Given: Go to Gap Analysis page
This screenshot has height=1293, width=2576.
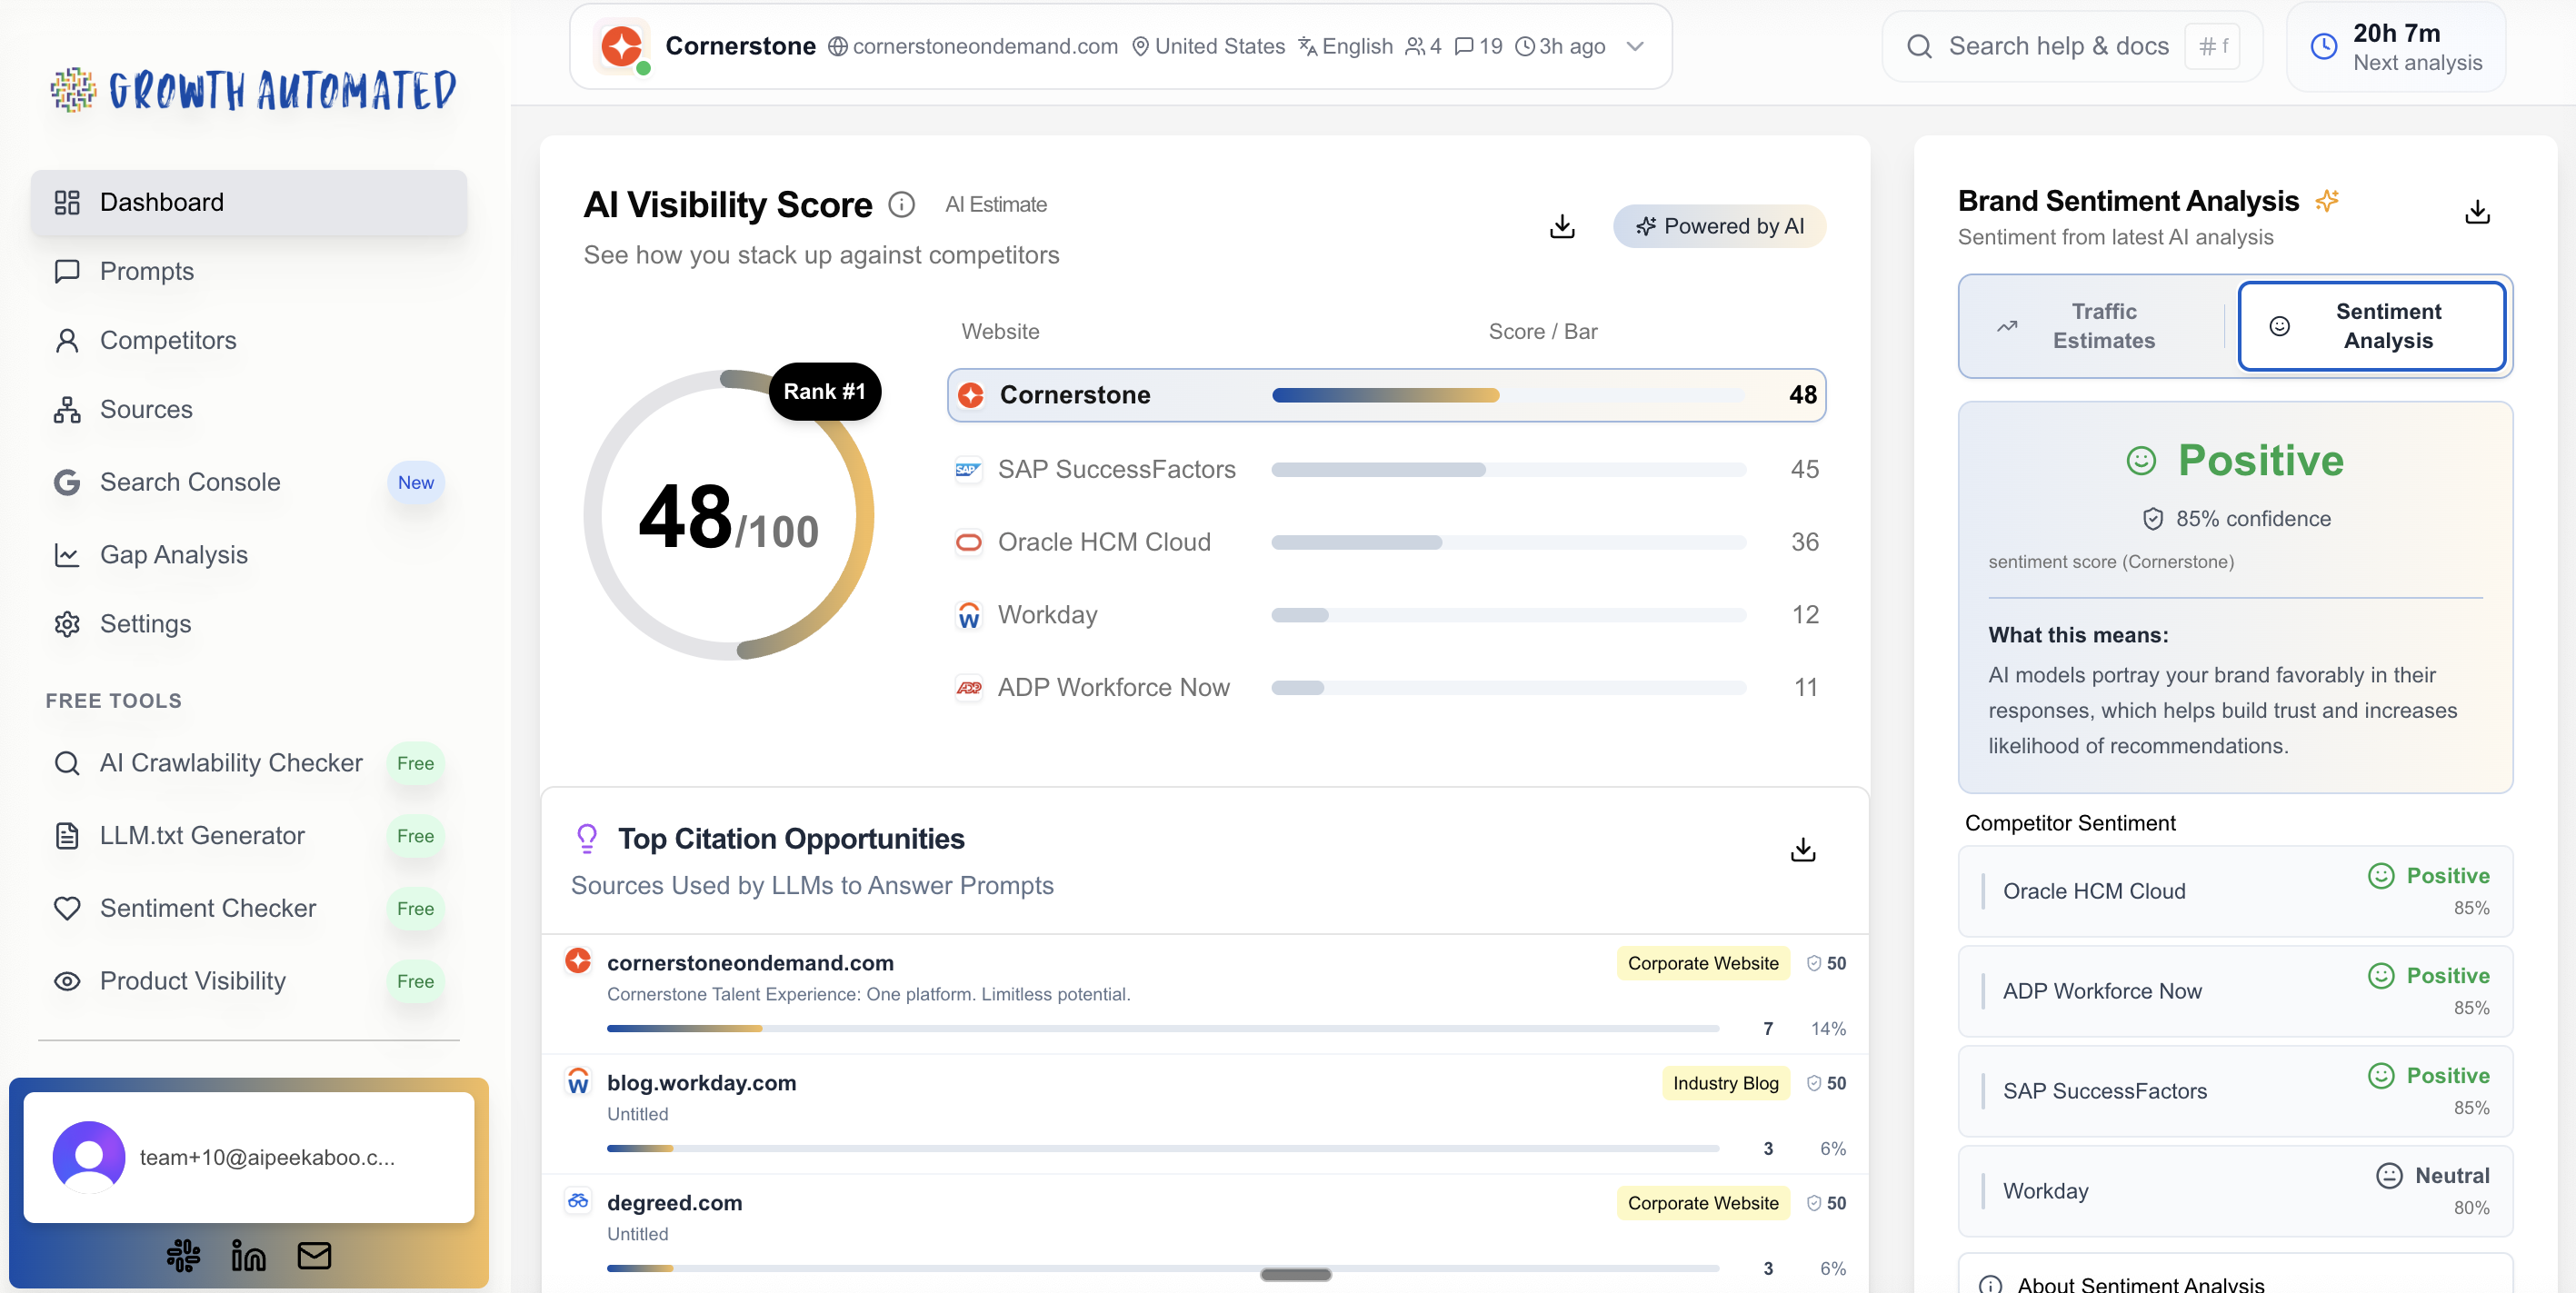Looking at the screenshot, I should coord(173,555).
